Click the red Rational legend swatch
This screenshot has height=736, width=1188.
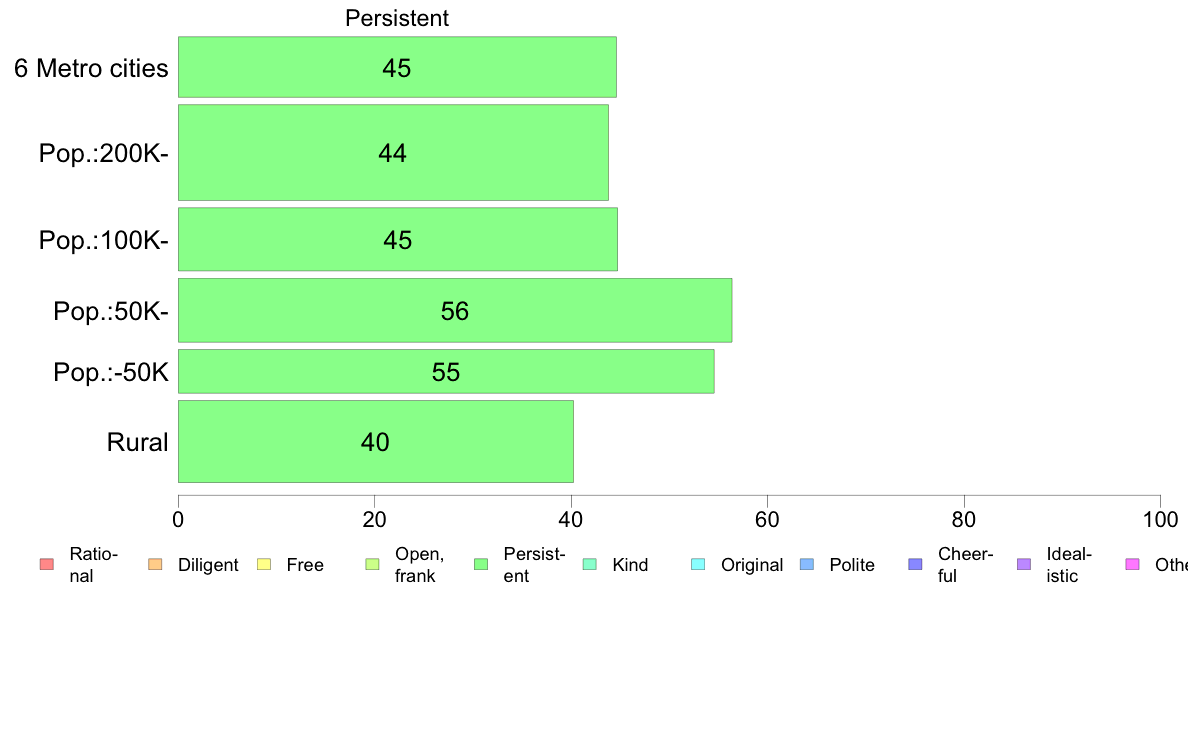click(x=47, y=565)
